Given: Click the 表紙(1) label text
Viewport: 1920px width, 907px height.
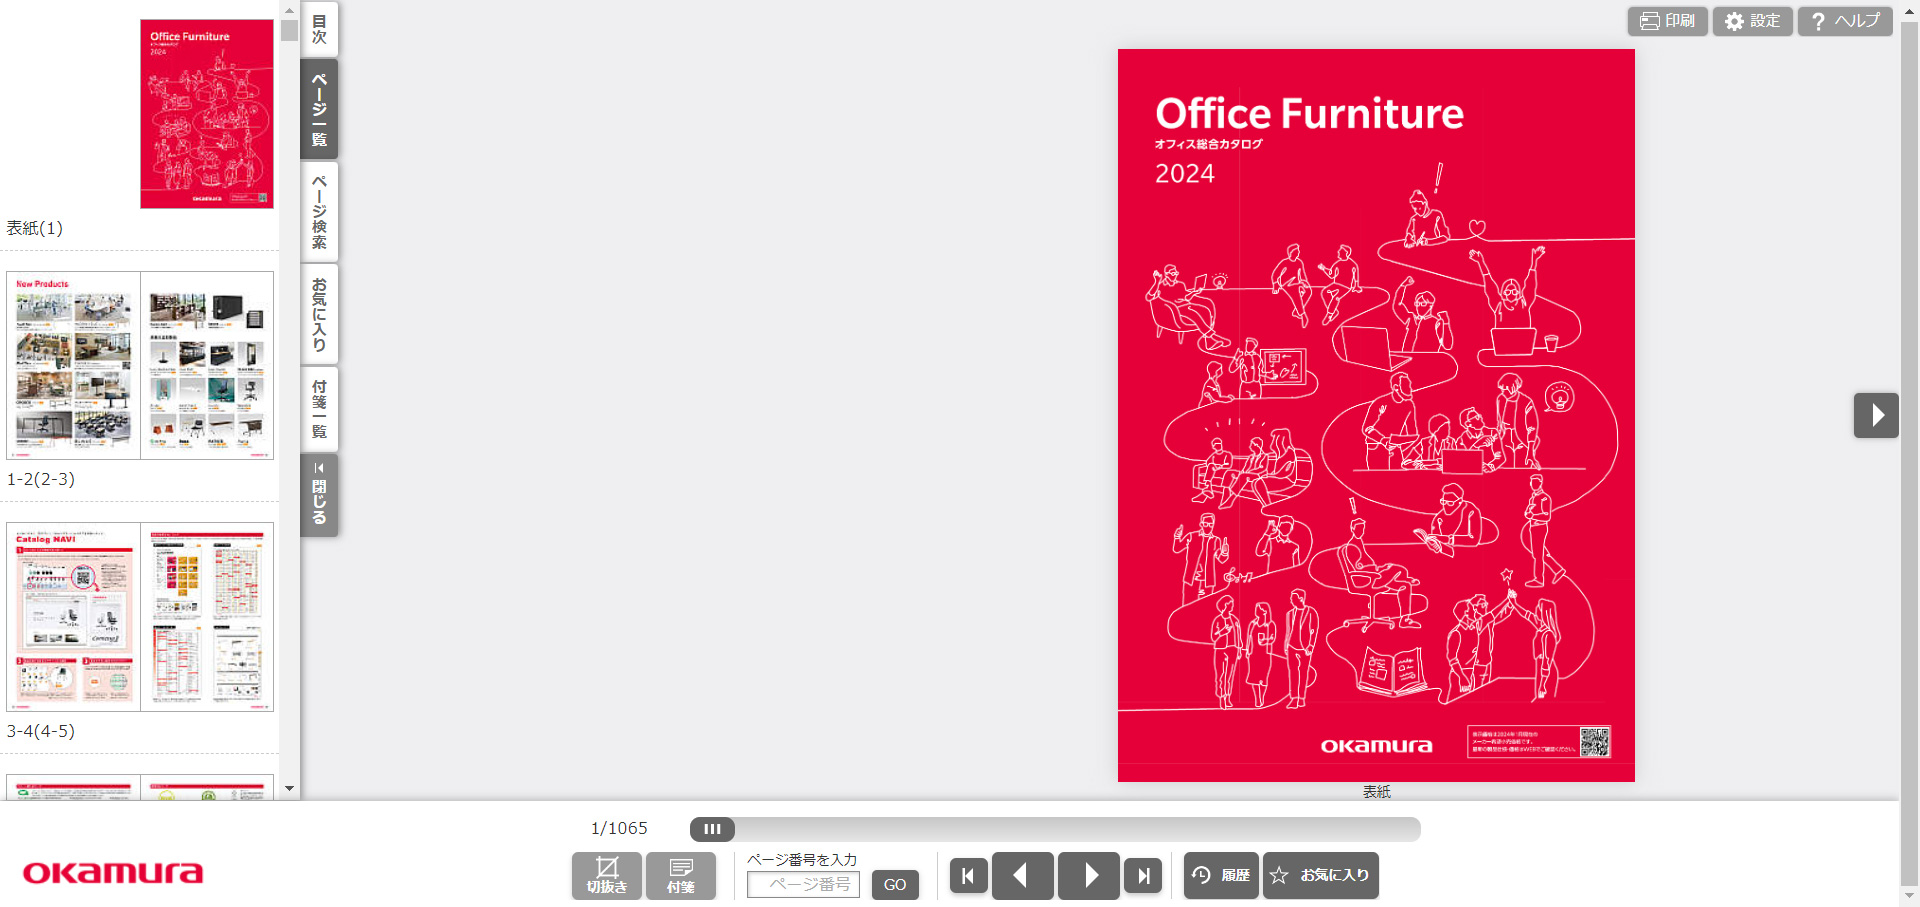Looking at the screenshot, I should pyautogui.click(x=35, y=228).
